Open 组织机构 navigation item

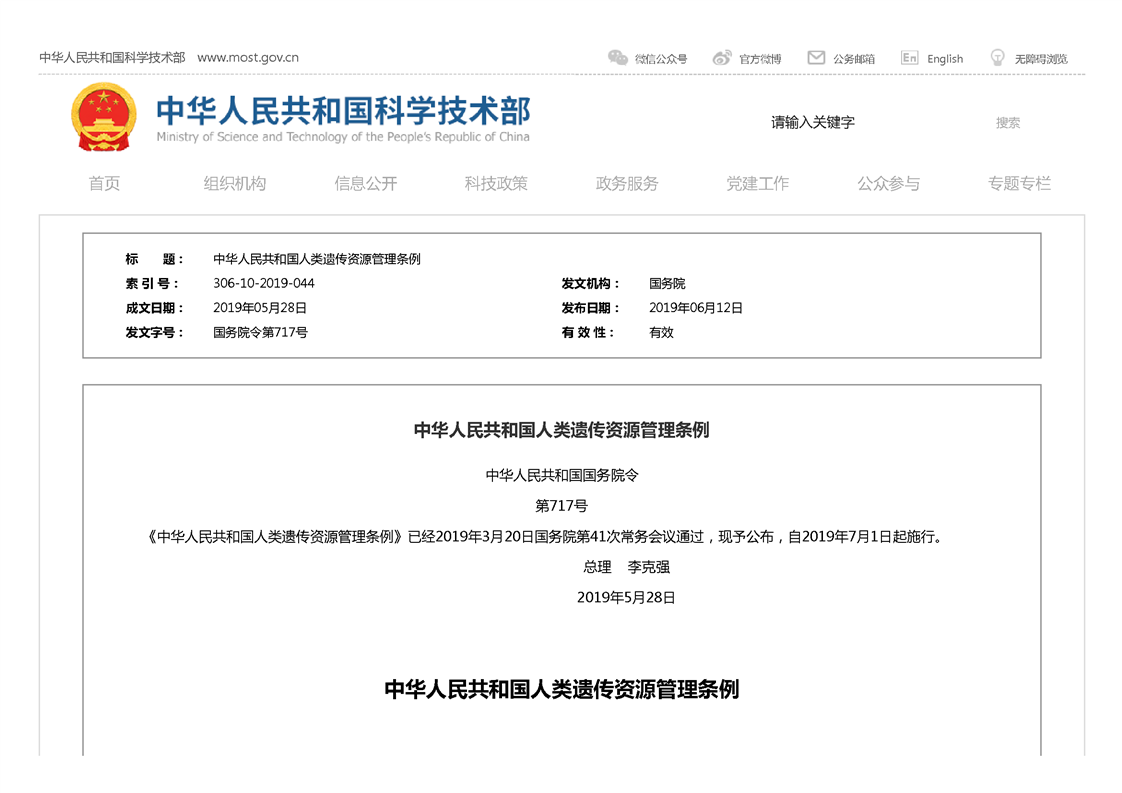pos(235,183)
